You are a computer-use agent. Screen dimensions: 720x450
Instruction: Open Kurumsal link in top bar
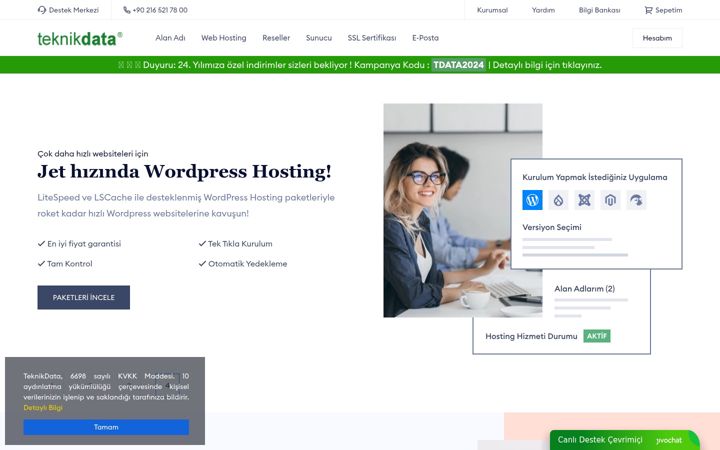click(492, 10)
